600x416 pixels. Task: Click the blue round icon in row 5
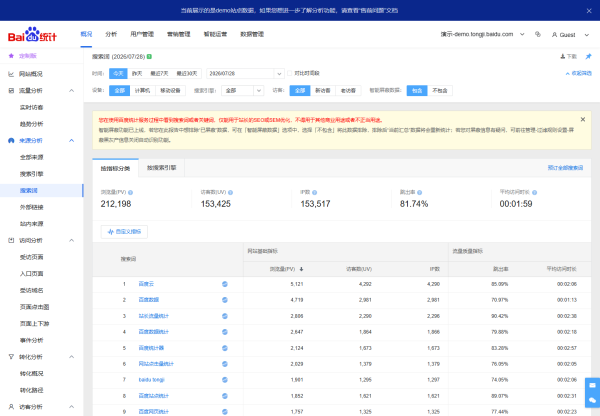coord(225,348)
